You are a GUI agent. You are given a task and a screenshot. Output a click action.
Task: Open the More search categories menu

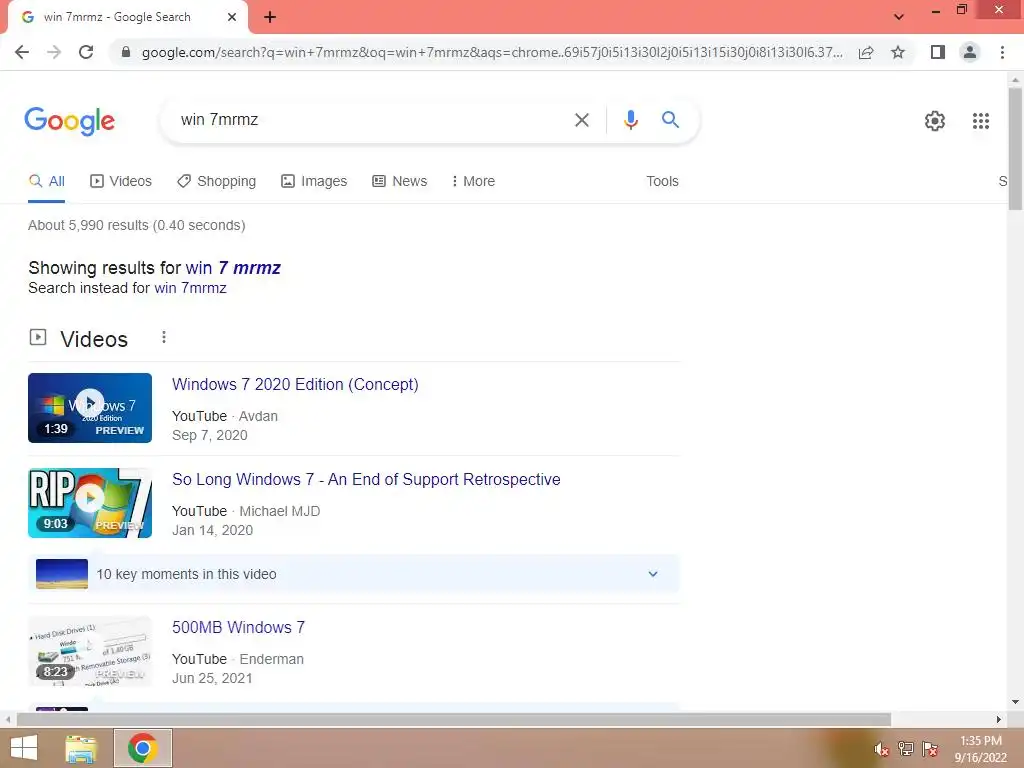tap(473, 181)
